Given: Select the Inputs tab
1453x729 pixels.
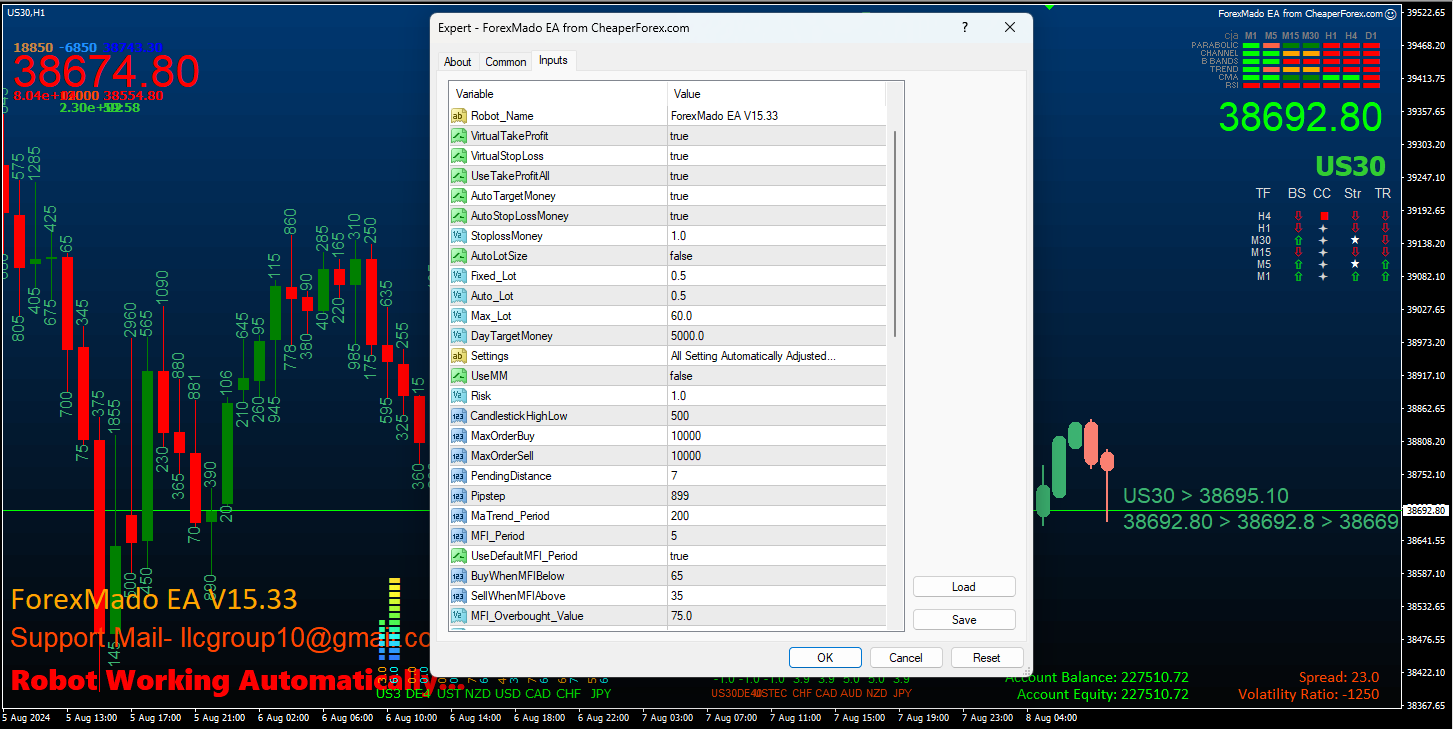Looking at the screenshot, I should tap(553, 60).
